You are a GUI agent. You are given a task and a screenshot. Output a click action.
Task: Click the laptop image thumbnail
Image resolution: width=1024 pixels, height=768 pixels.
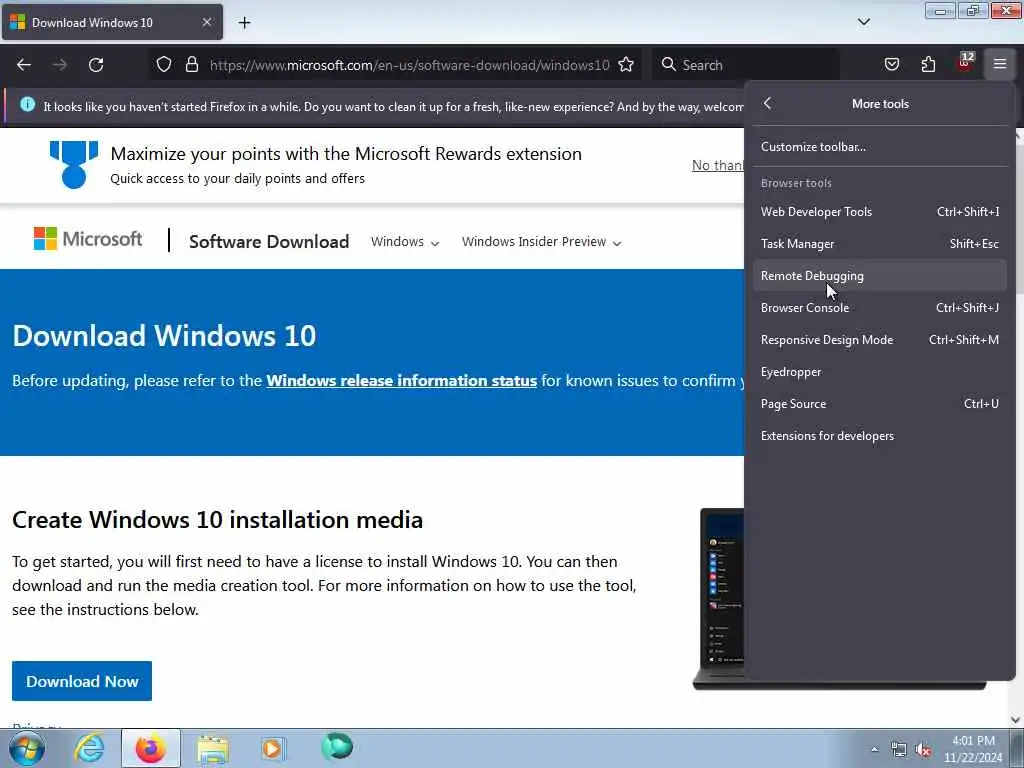(718, 599)
